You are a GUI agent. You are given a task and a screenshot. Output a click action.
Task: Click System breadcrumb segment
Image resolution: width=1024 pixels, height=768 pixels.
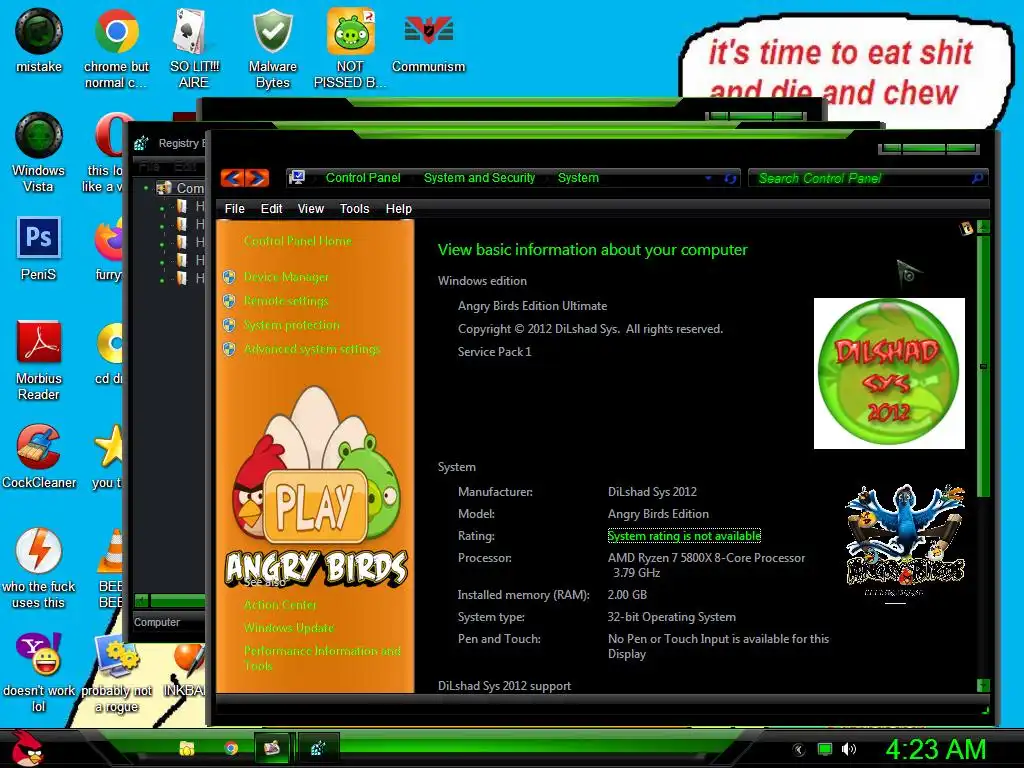tap(578, 178)
